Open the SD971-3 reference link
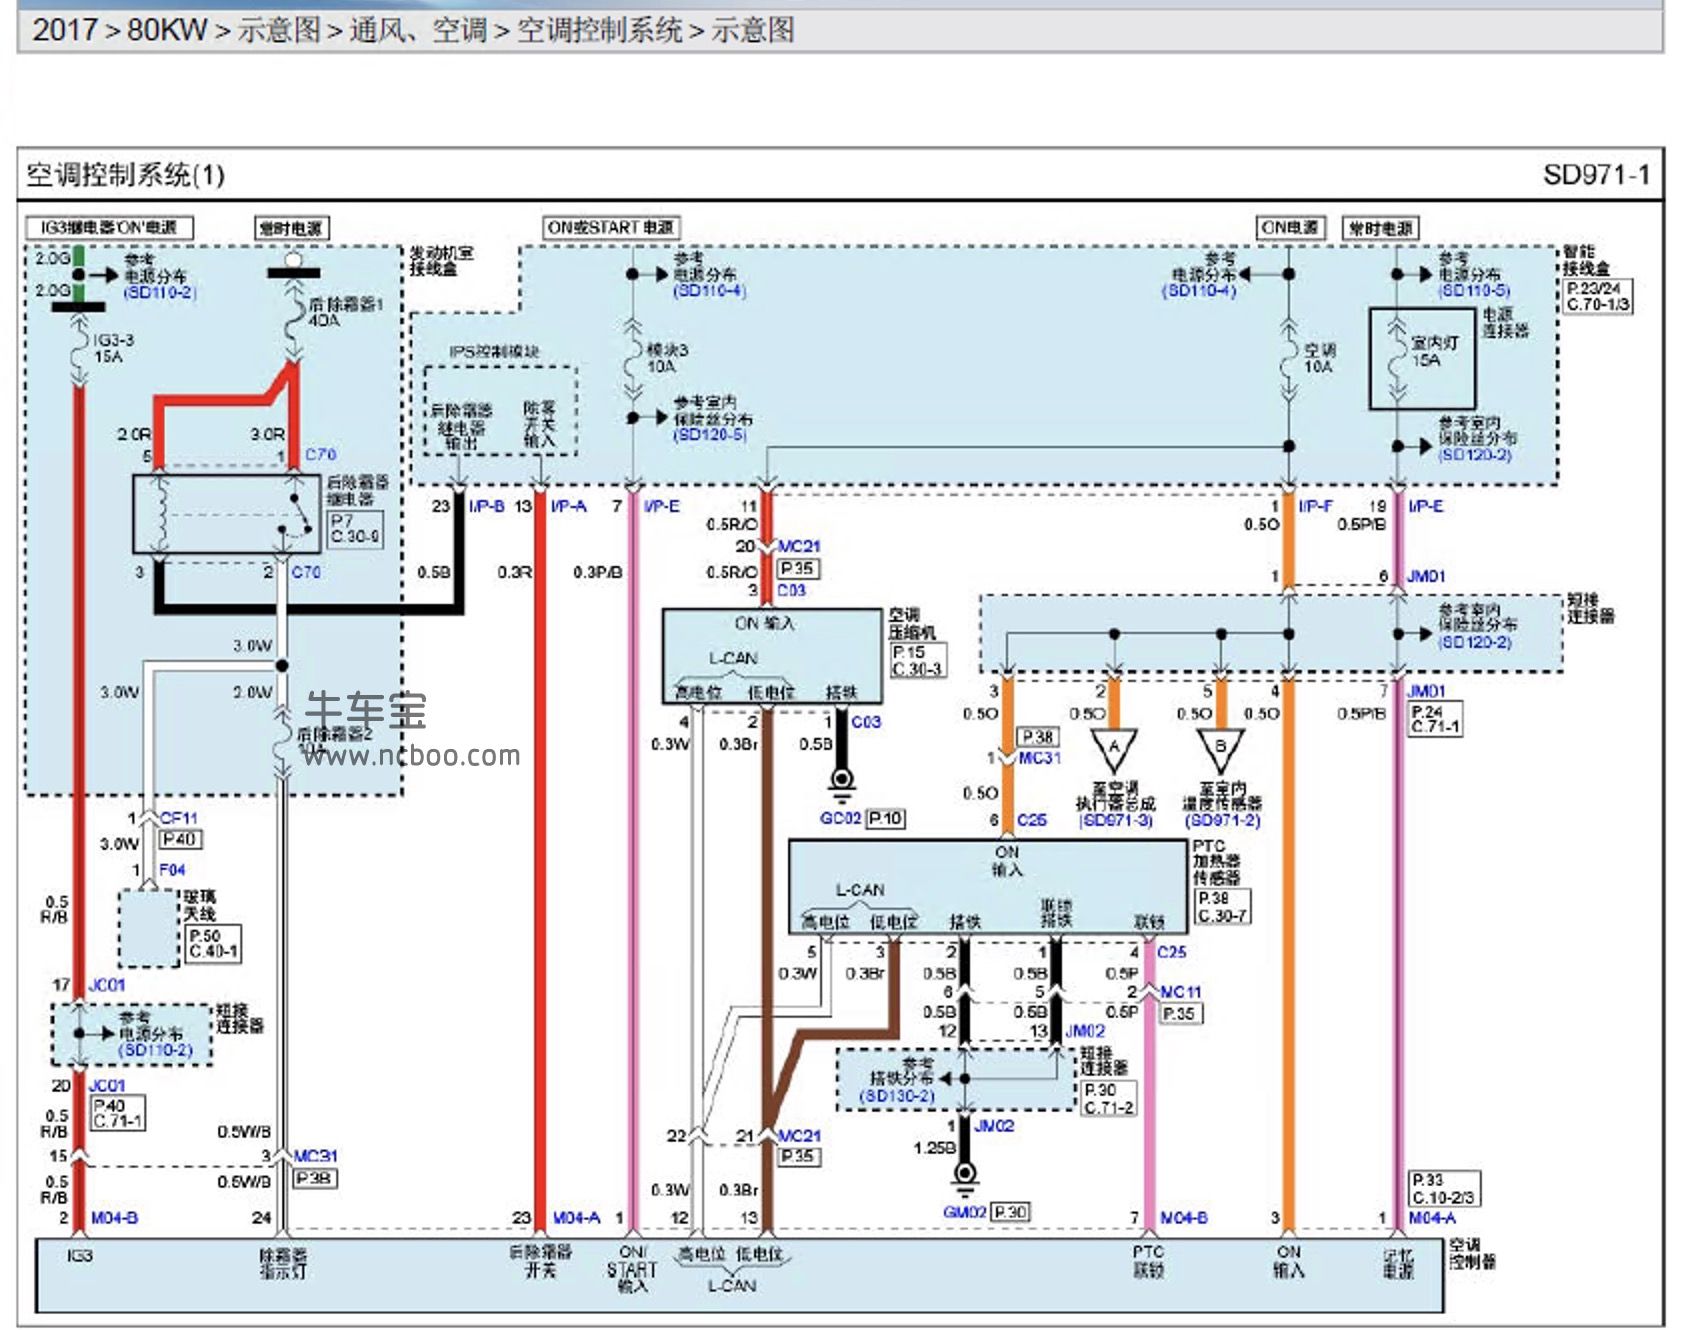This screenshot has height=1330, width=1682. pyautogui.click(x=1116, y=821)
